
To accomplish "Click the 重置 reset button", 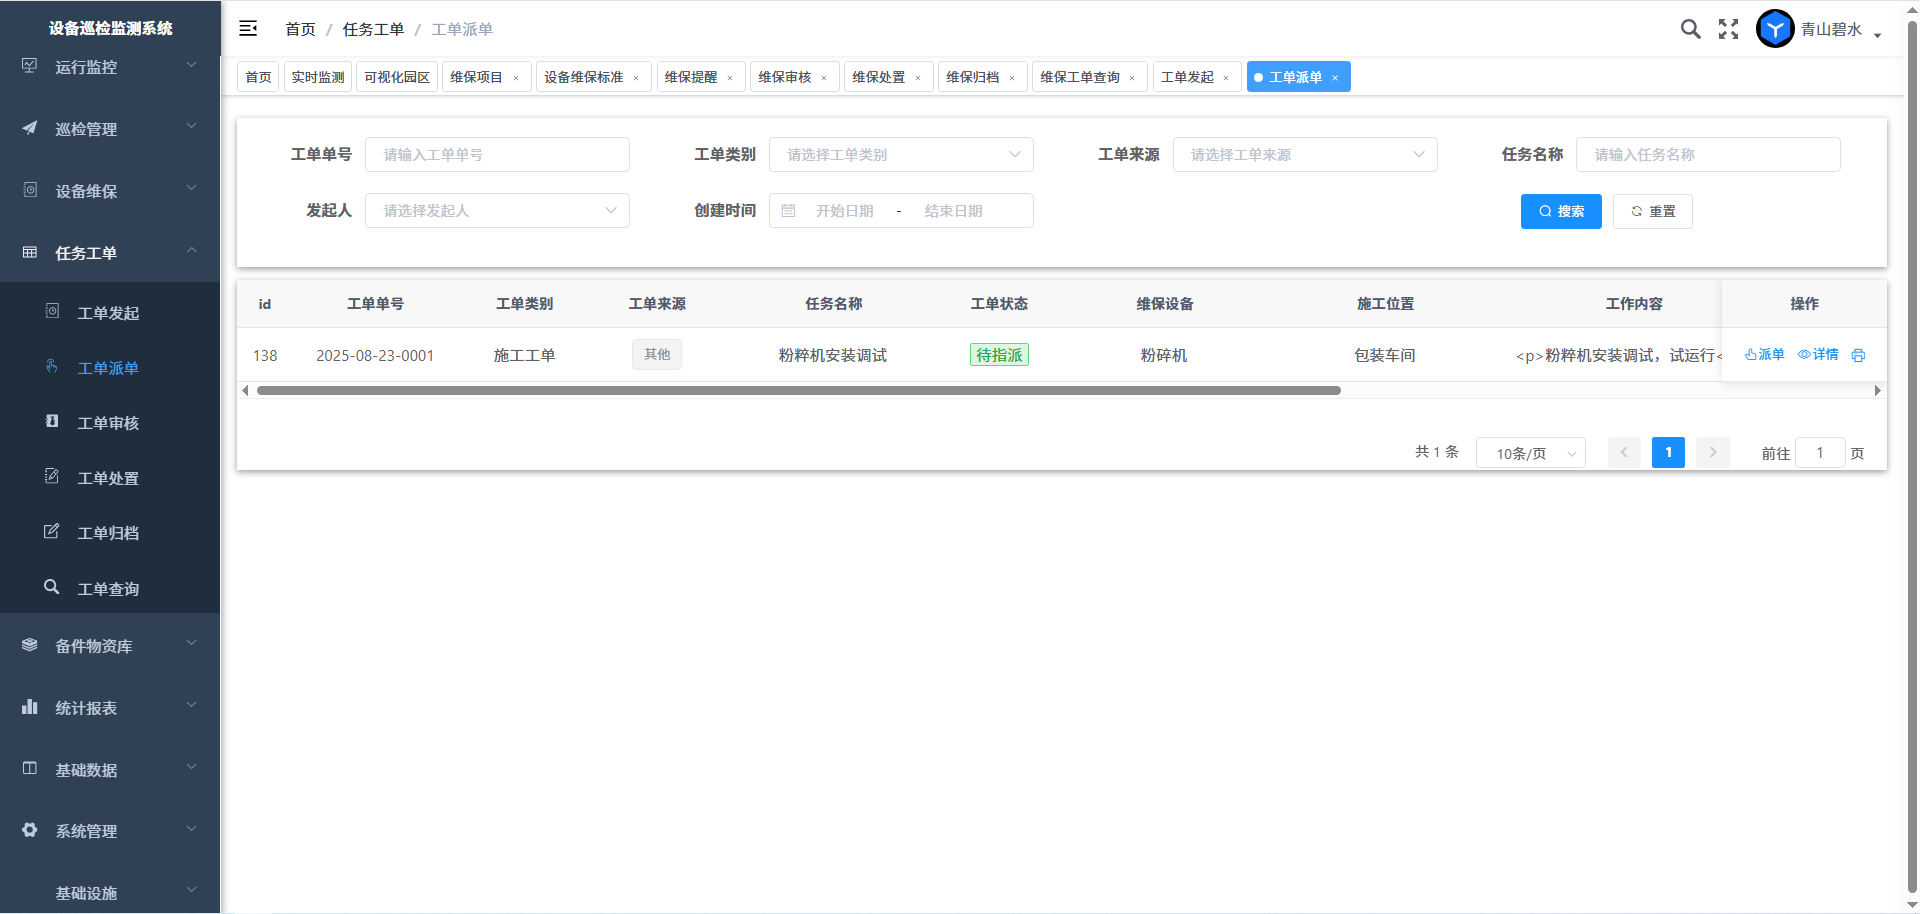I will pyautogui.click(x=1652, y=211).
